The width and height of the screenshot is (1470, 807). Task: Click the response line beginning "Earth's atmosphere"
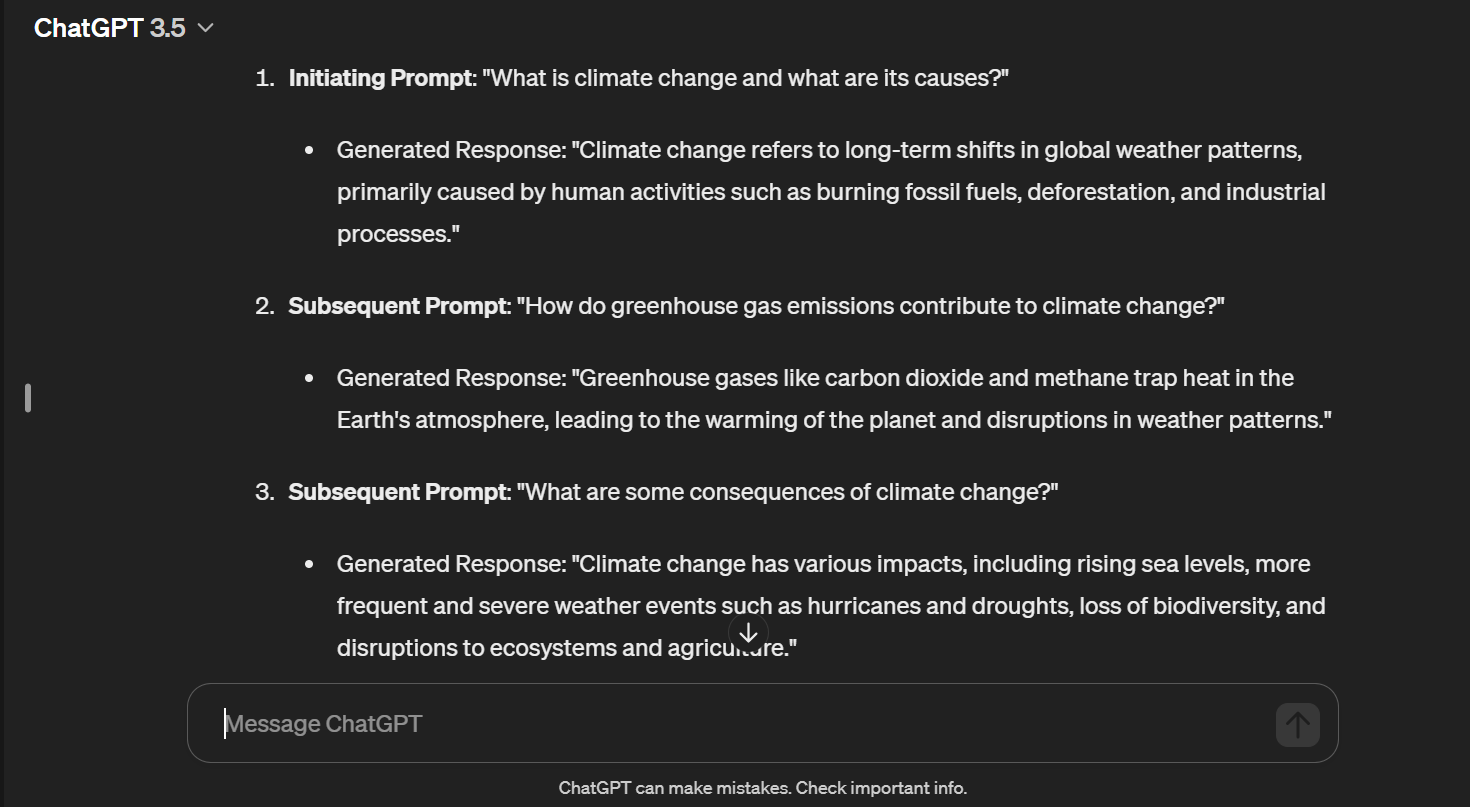(834, 420)
